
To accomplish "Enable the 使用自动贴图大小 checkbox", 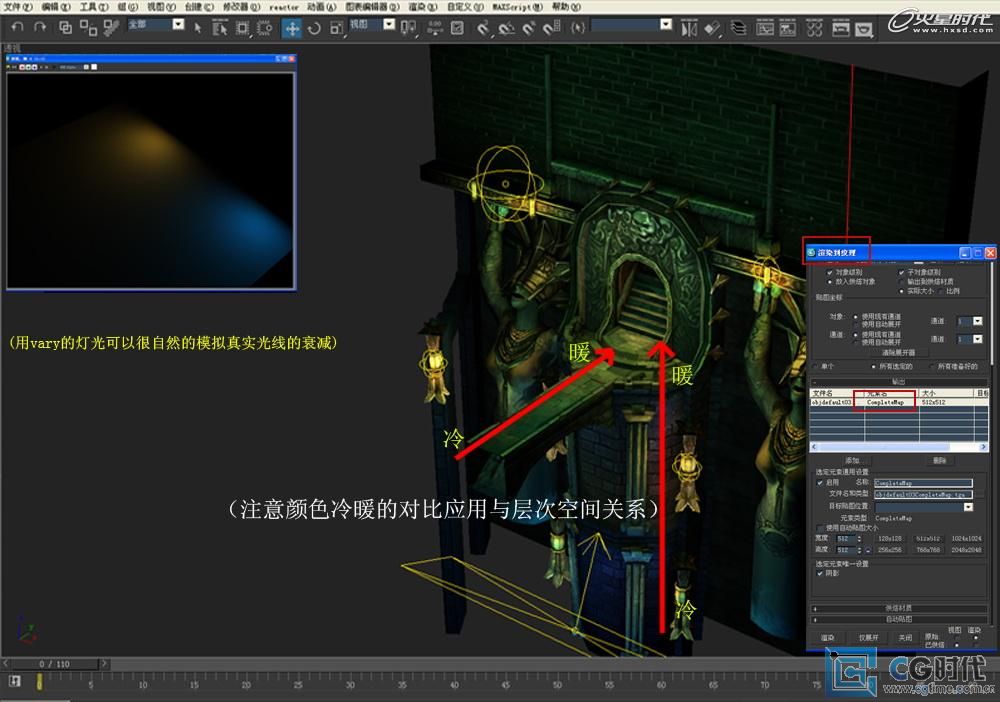I will (820, 528).
